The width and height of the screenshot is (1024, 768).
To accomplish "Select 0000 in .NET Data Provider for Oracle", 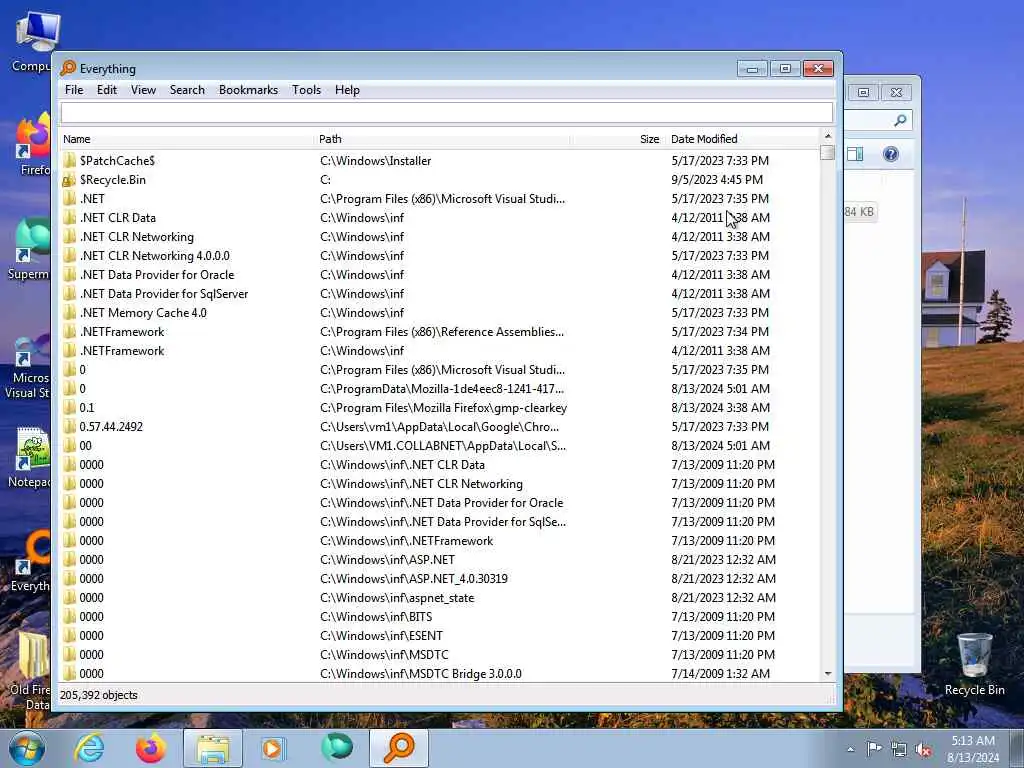I will [91, 502].
